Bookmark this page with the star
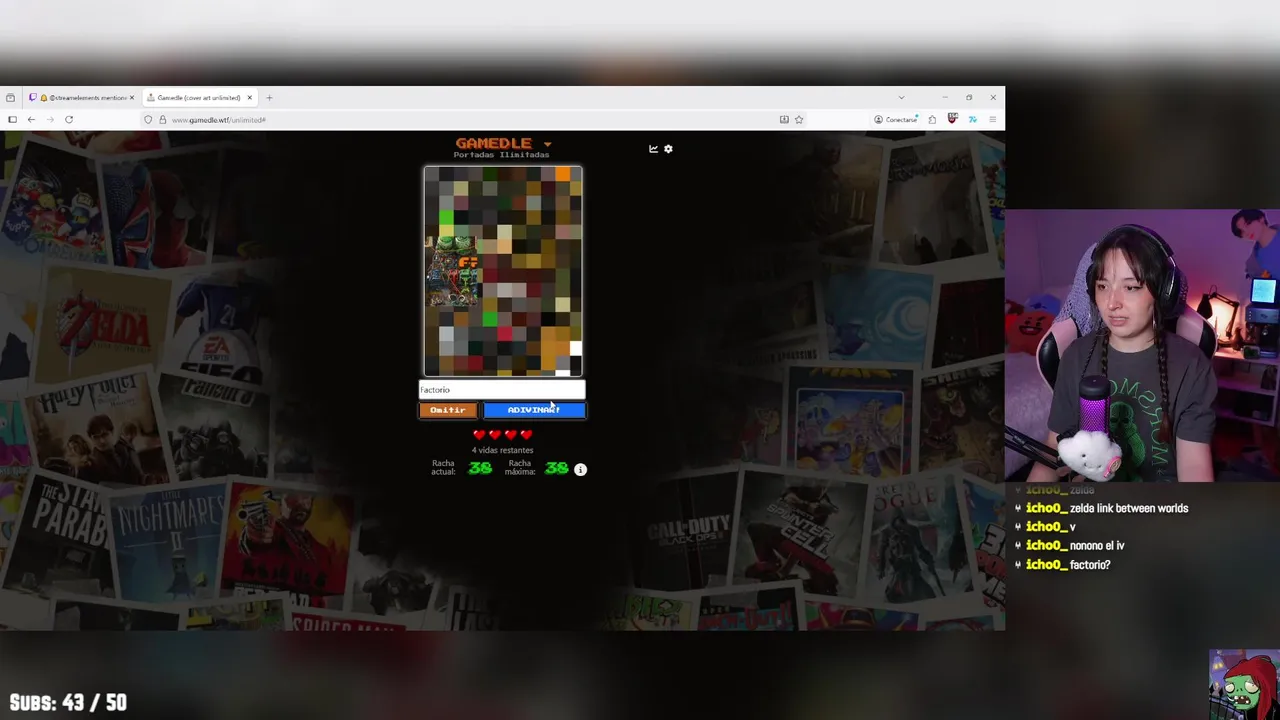Image resolution: width=1280 pixels, height=720 pixels. tap(798, 120)
